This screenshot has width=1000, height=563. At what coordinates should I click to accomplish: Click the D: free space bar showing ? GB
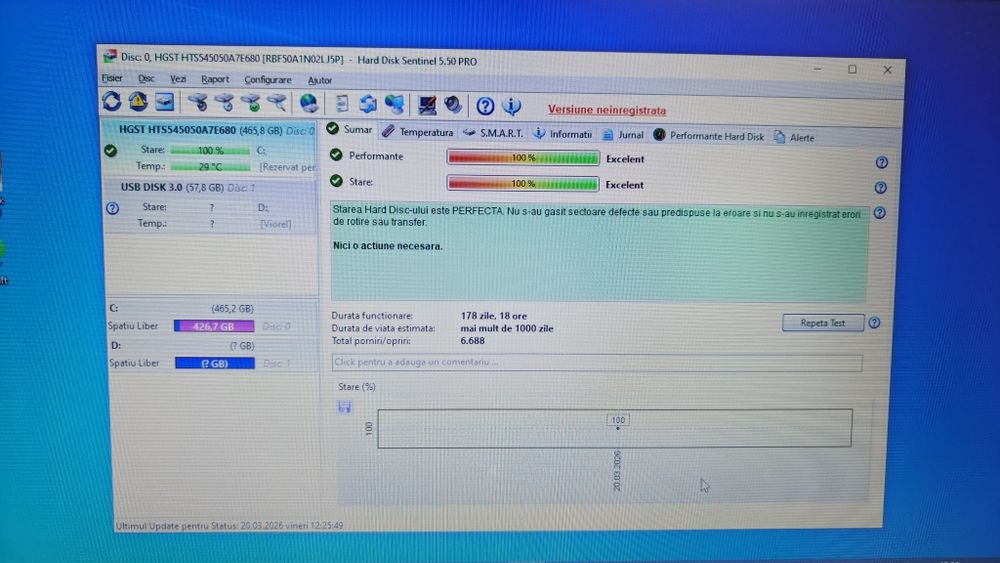coord(215,363)
